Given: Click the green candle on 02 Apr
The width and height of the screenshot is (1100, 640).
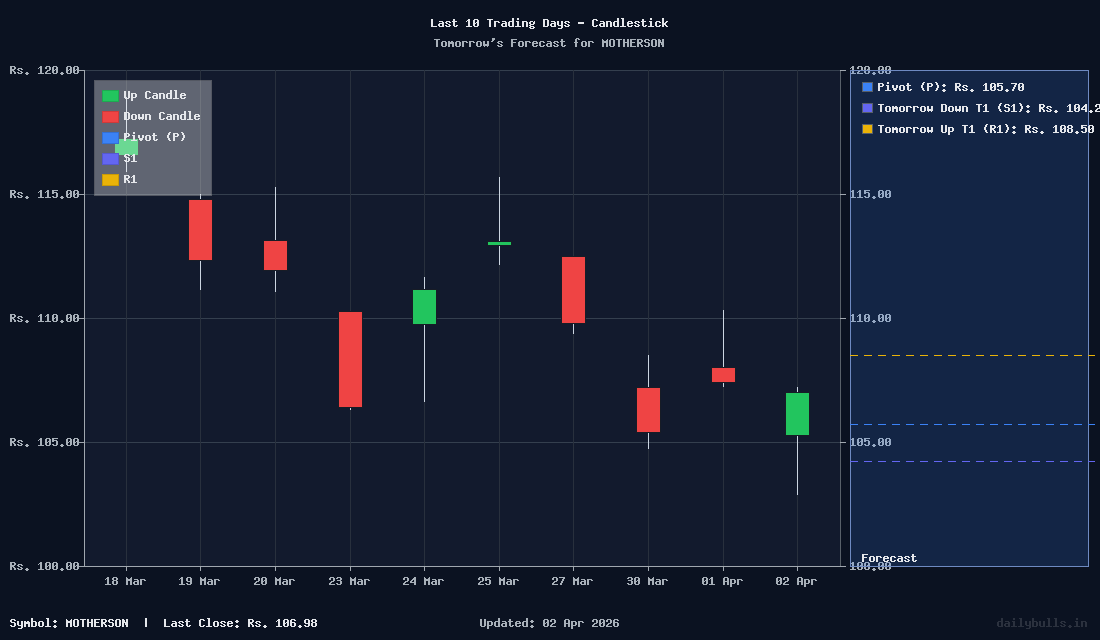Looking at the screenshot, I should [796, 413].
